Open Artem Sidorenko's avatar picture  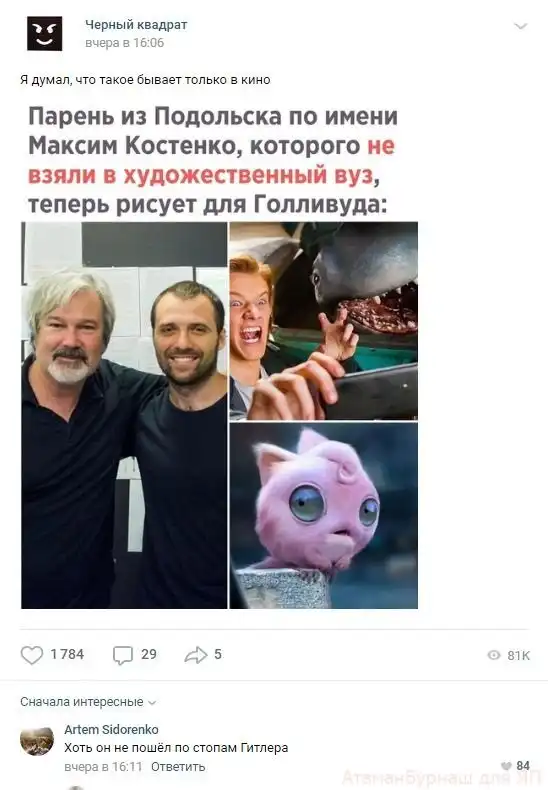[37, 741]
